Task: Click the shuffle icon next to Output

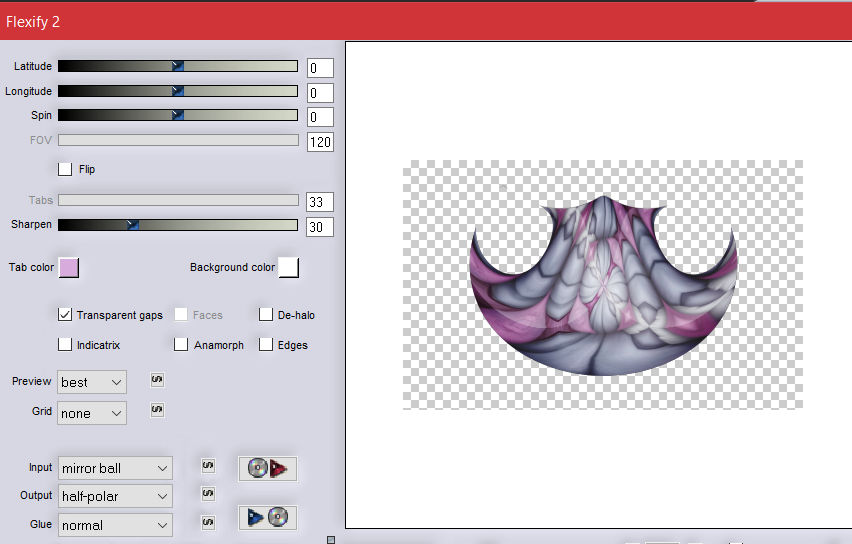Action: [x=208, y=494]
